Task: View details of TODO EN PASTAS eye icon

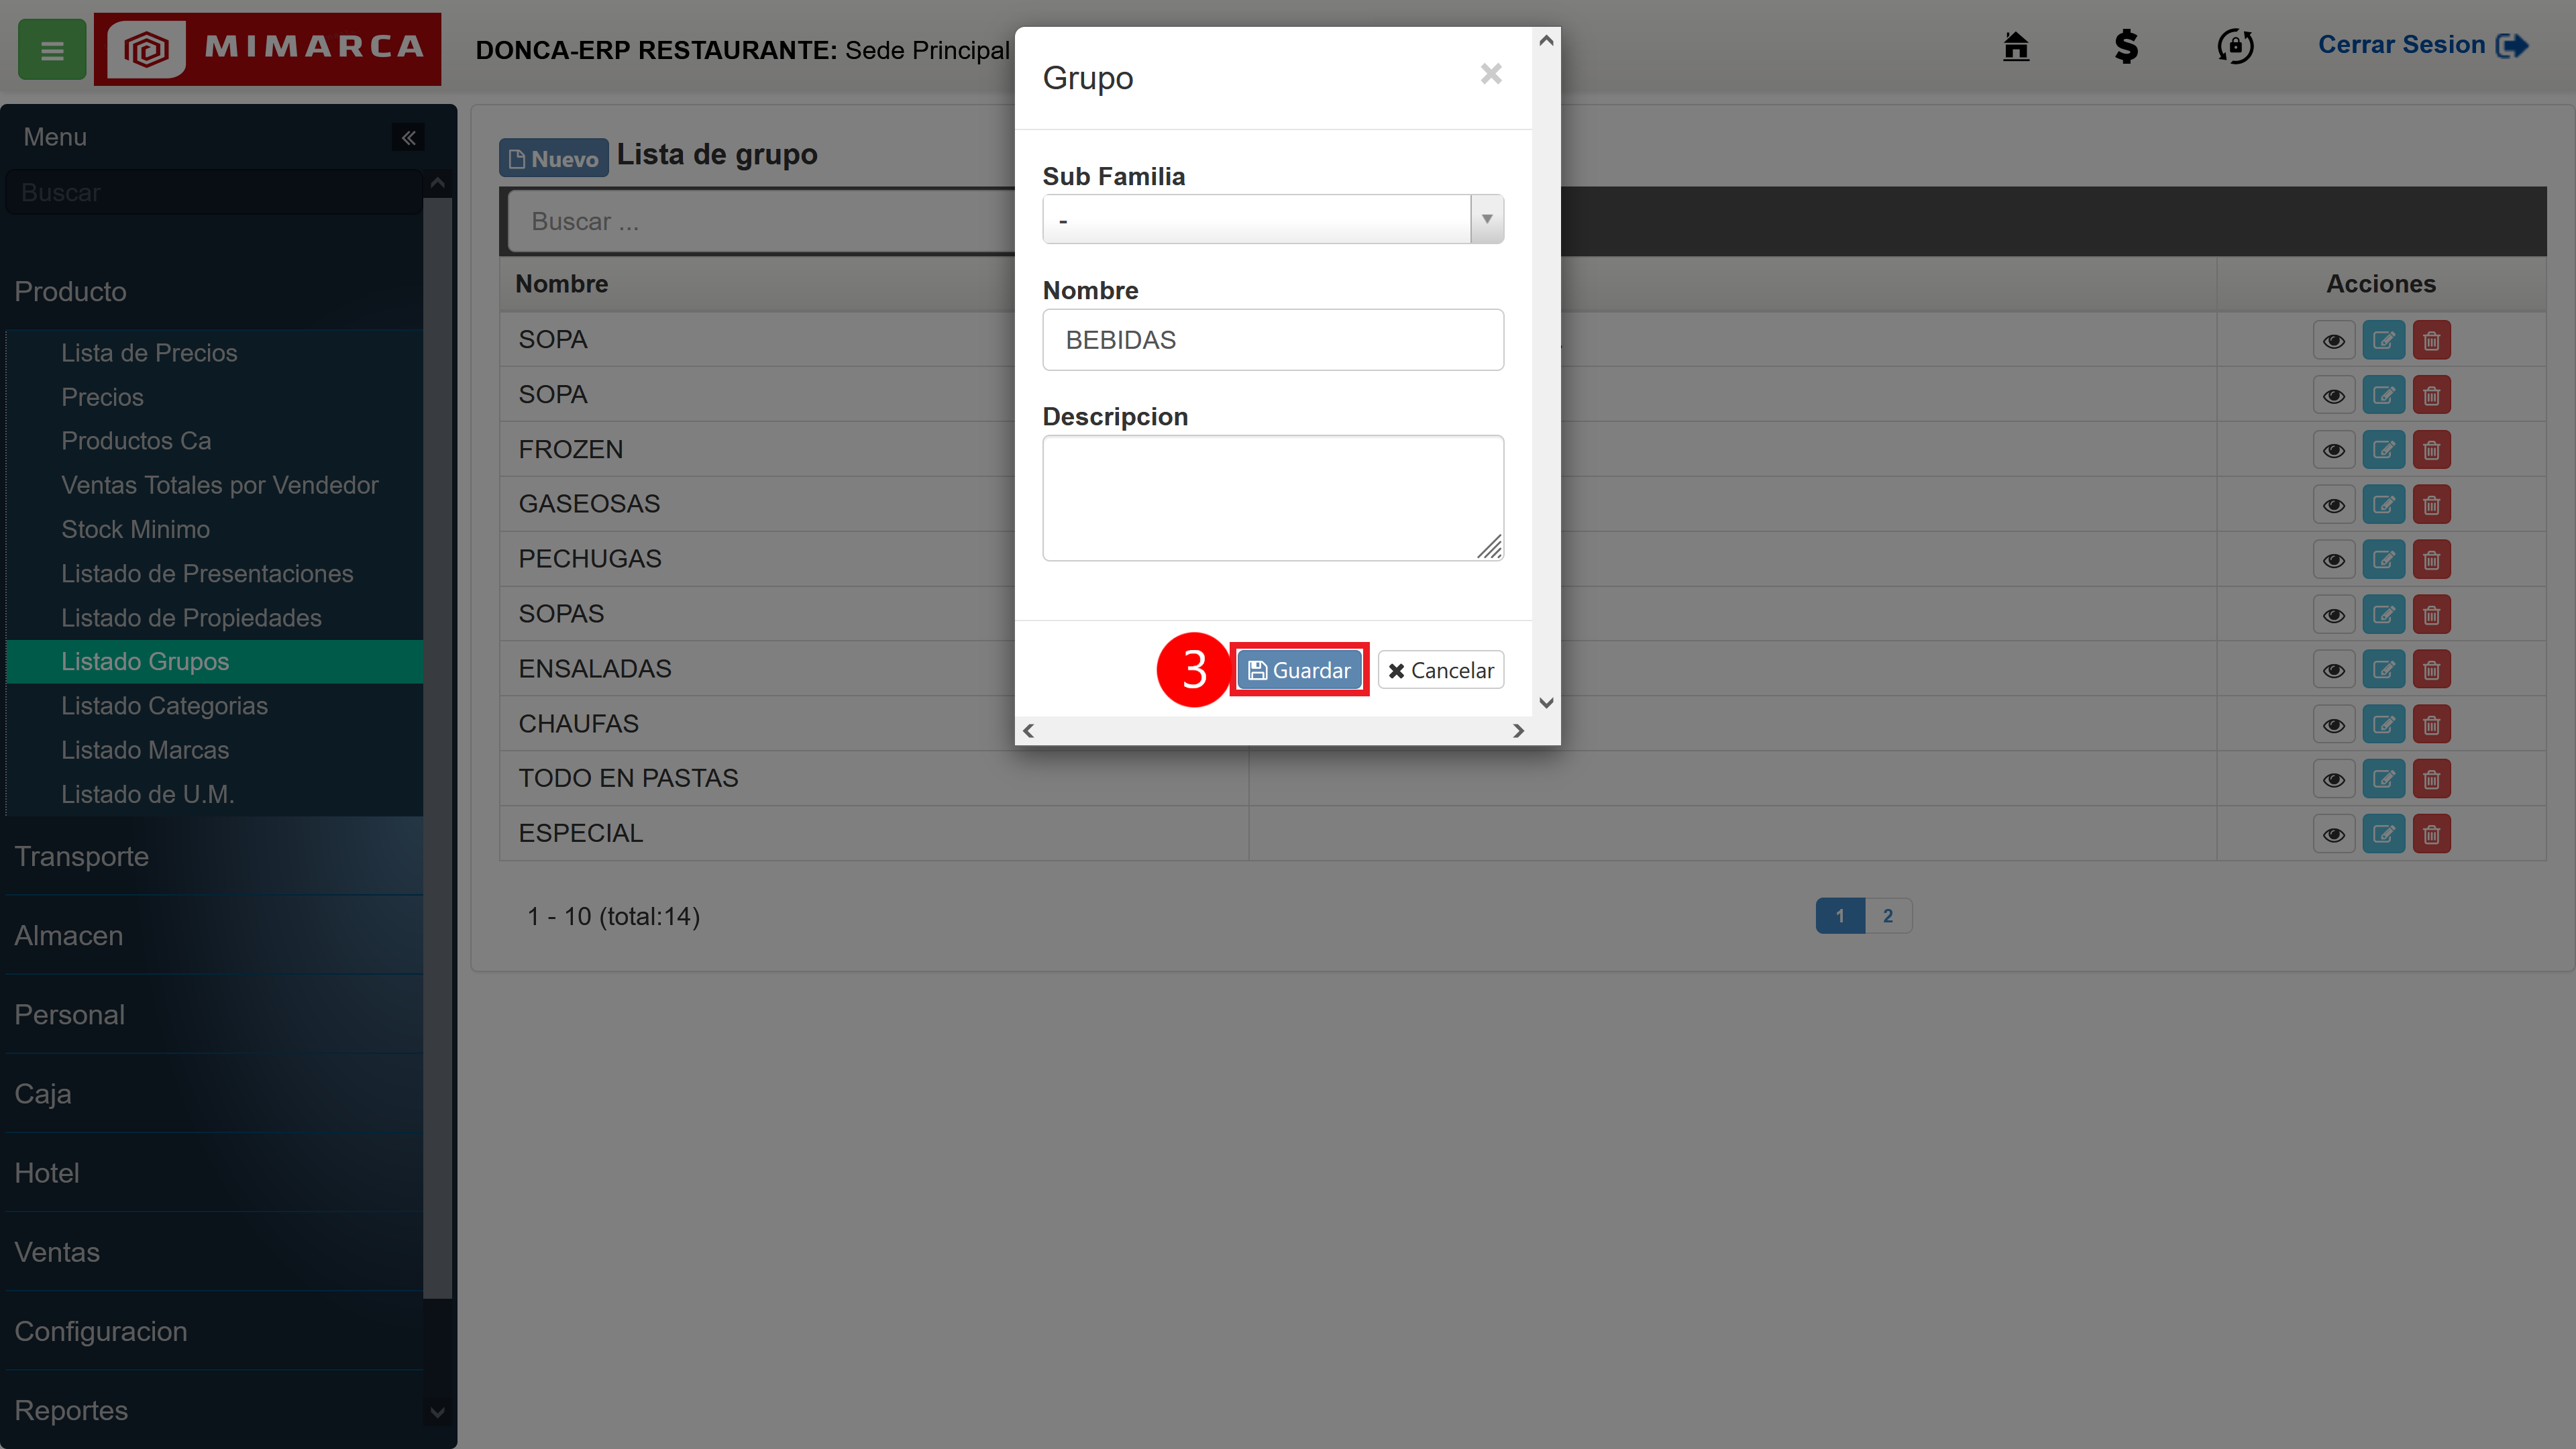Action: coord(2334,779)
